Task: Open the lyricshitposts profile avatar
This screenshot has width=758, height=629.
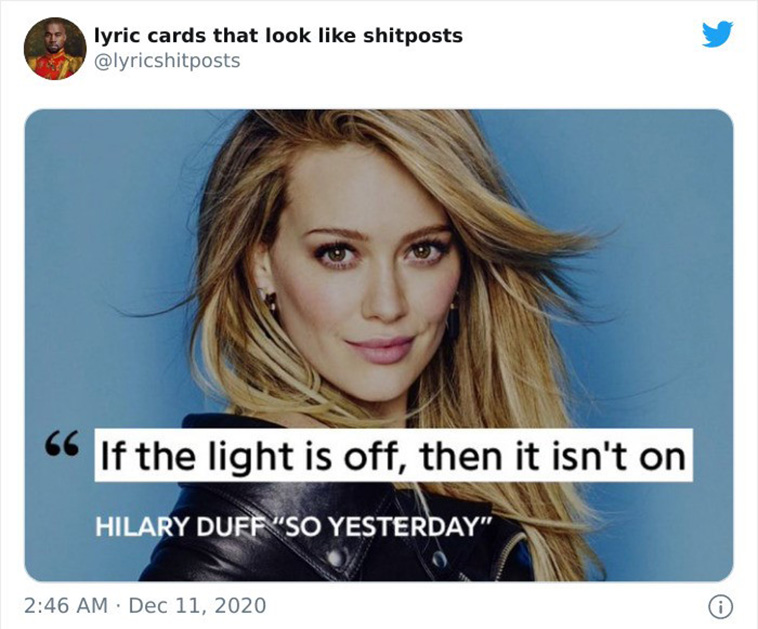Action: 55,48
